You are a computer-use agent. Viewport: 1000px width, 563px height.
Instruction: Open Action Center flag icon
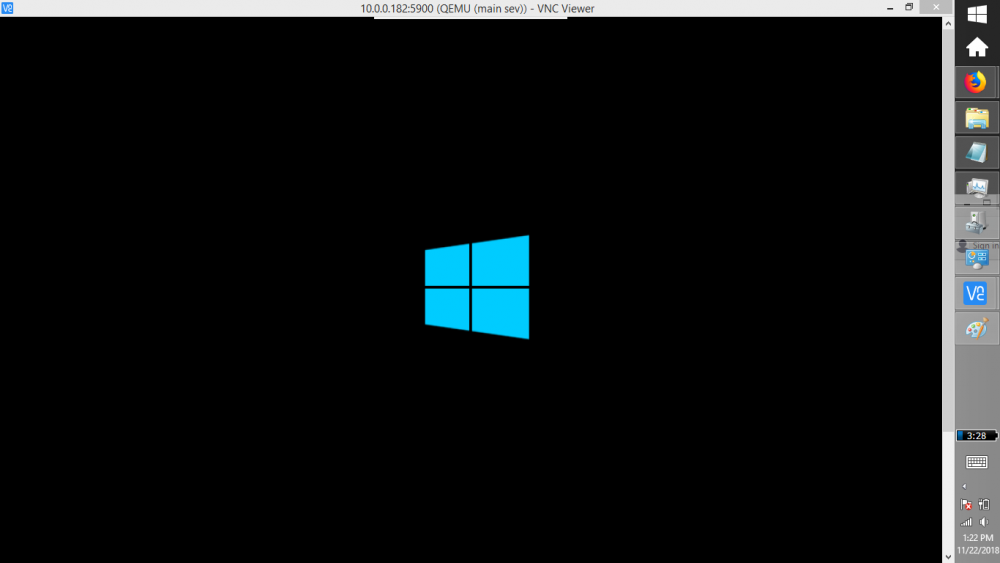point(966,504)
